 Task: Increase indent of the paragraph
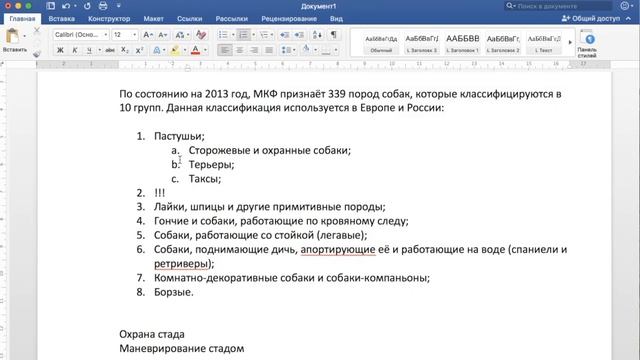(x=299, y=35)
